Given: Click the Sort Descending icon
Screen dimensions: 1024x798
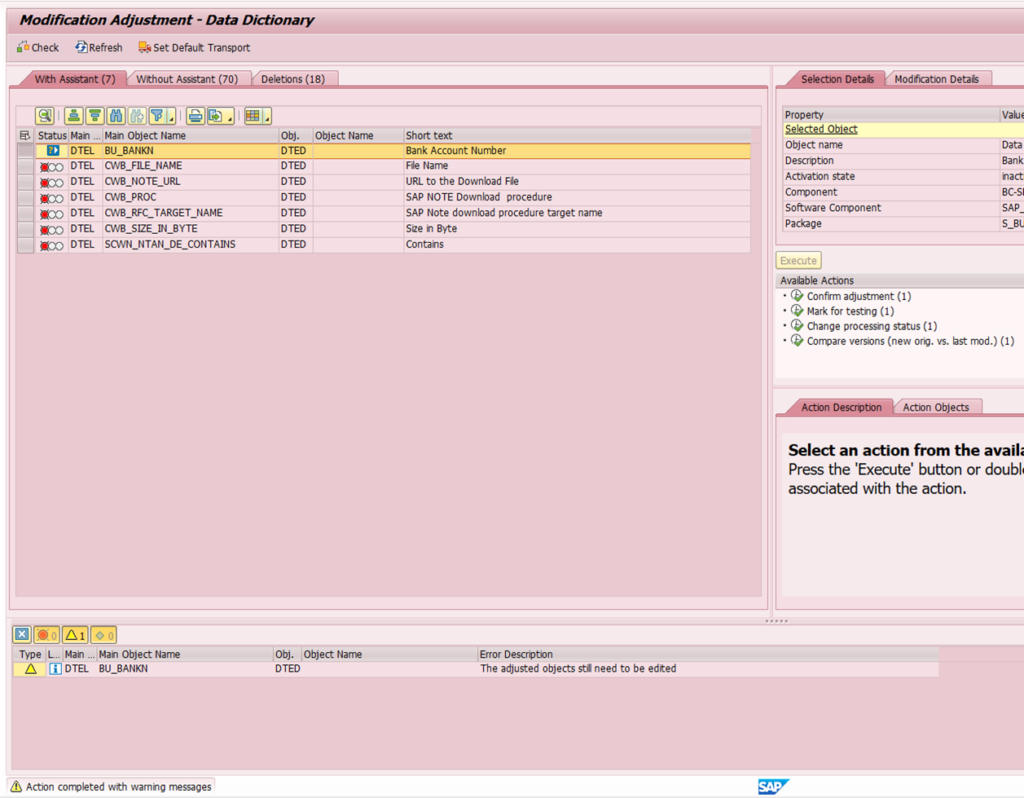Looking at the screenshot, I should pos(95,116).
